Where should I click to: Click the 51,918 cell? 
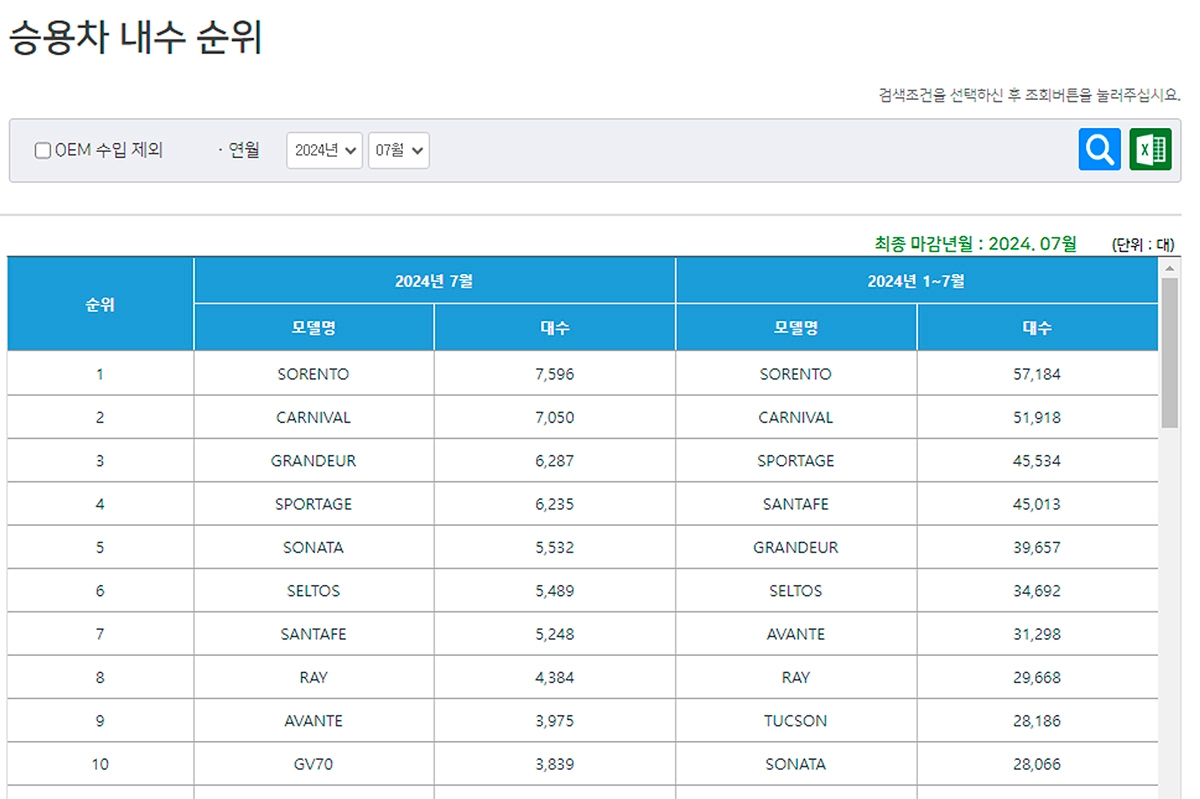[x=1037, y=417]
